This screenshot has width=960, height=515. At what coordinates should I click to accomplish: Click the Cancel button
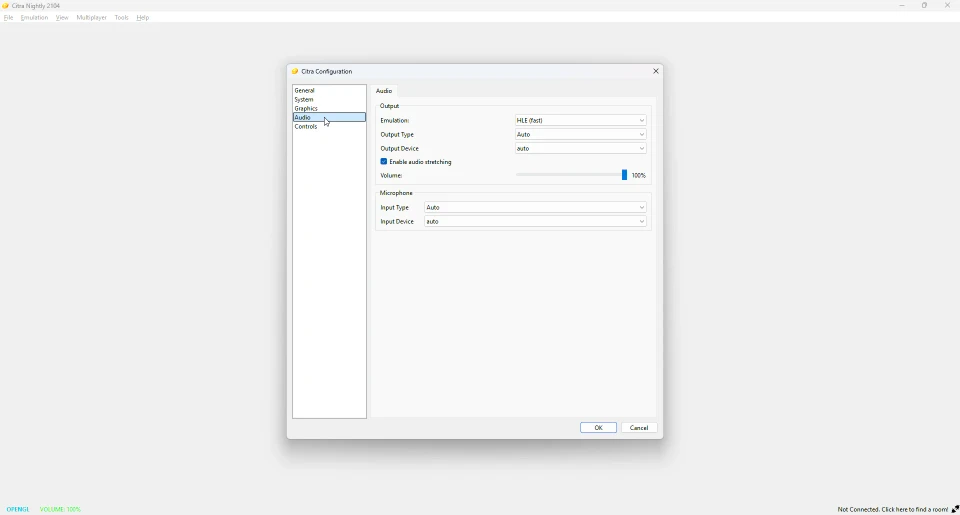coord(639,428)
